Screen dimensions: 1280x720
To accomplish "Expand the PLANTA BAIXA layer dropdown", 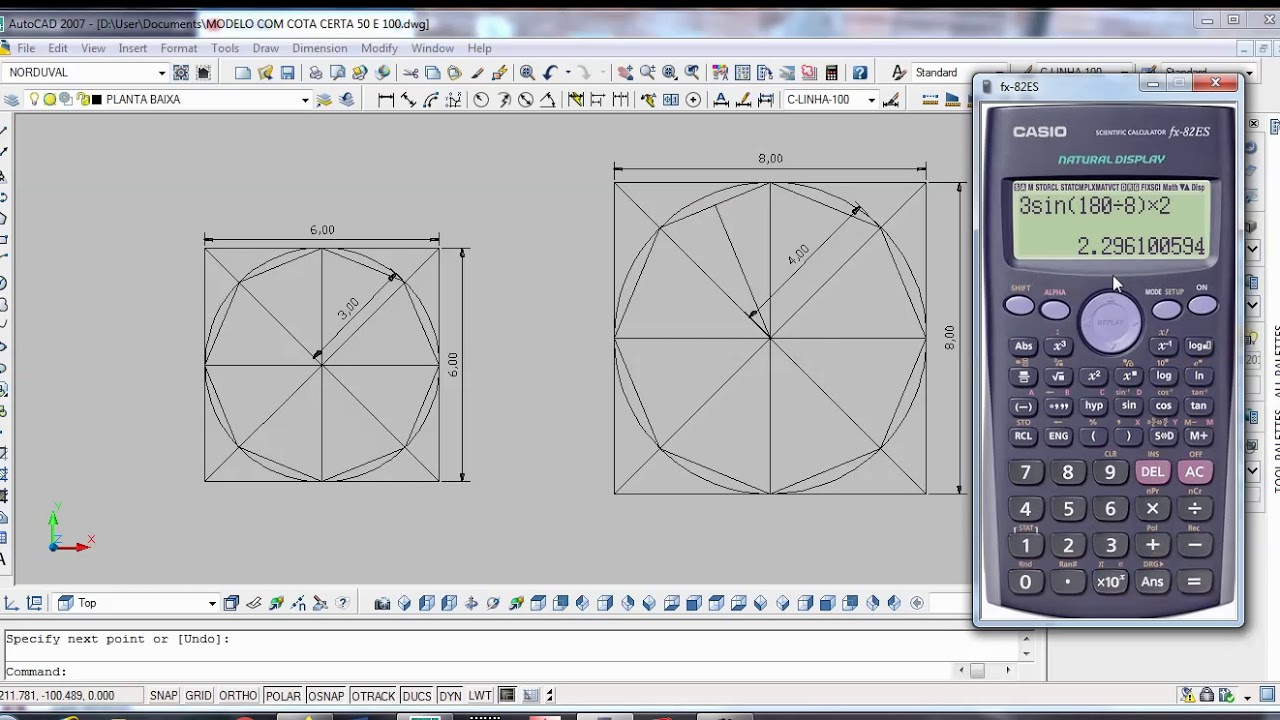I will click(x=305, y=100).
